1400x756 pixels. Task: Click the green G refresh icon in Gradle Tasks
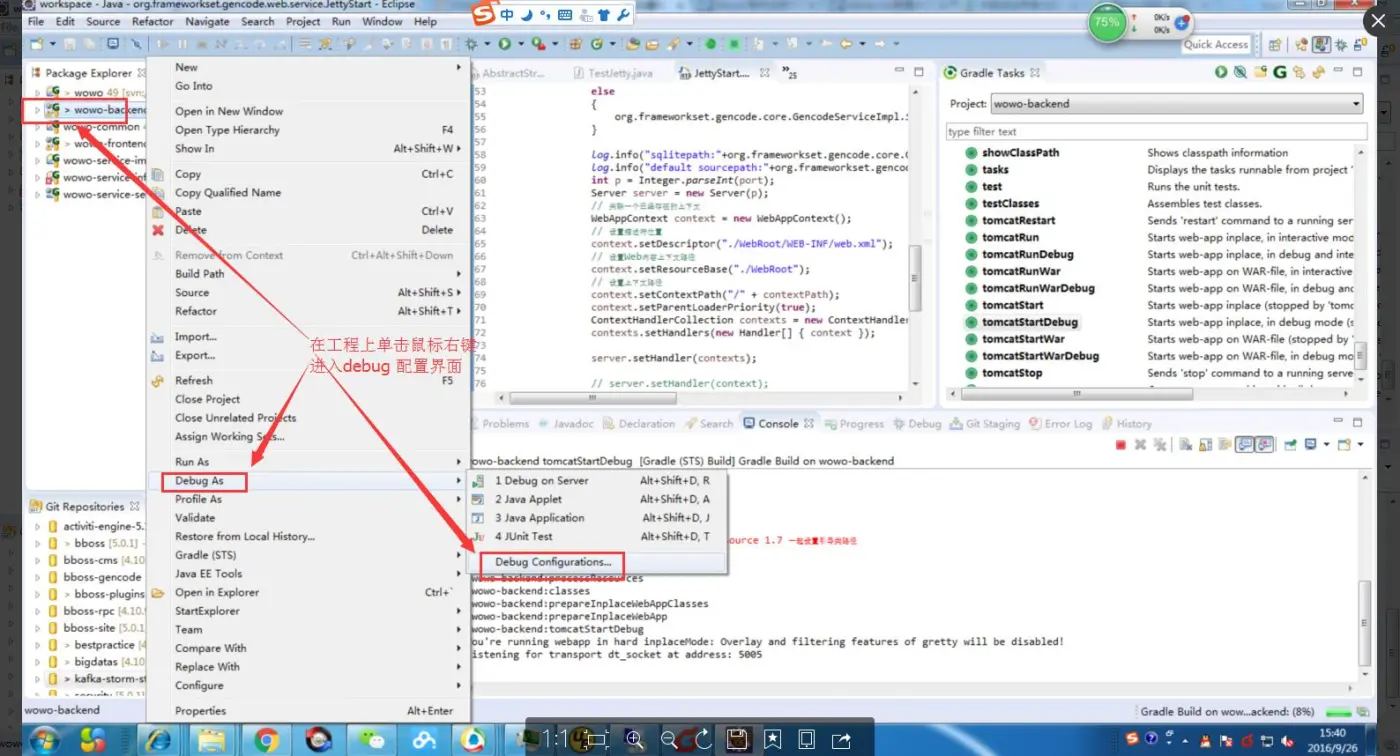point(1280,72)
